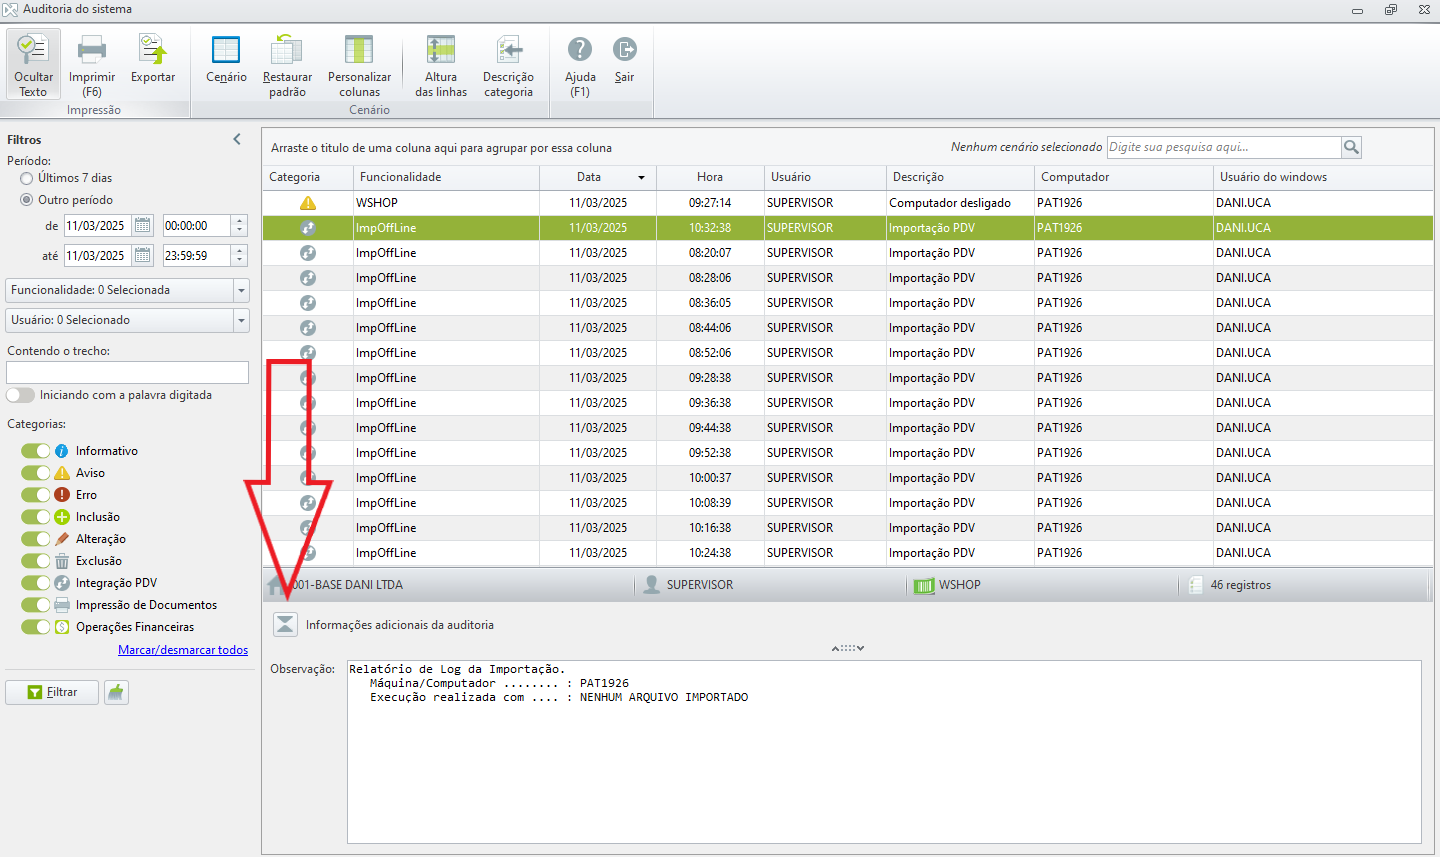Click the Exportar icon in toolbar
This screenshot has width=1440, height=857.
[152, 50]
